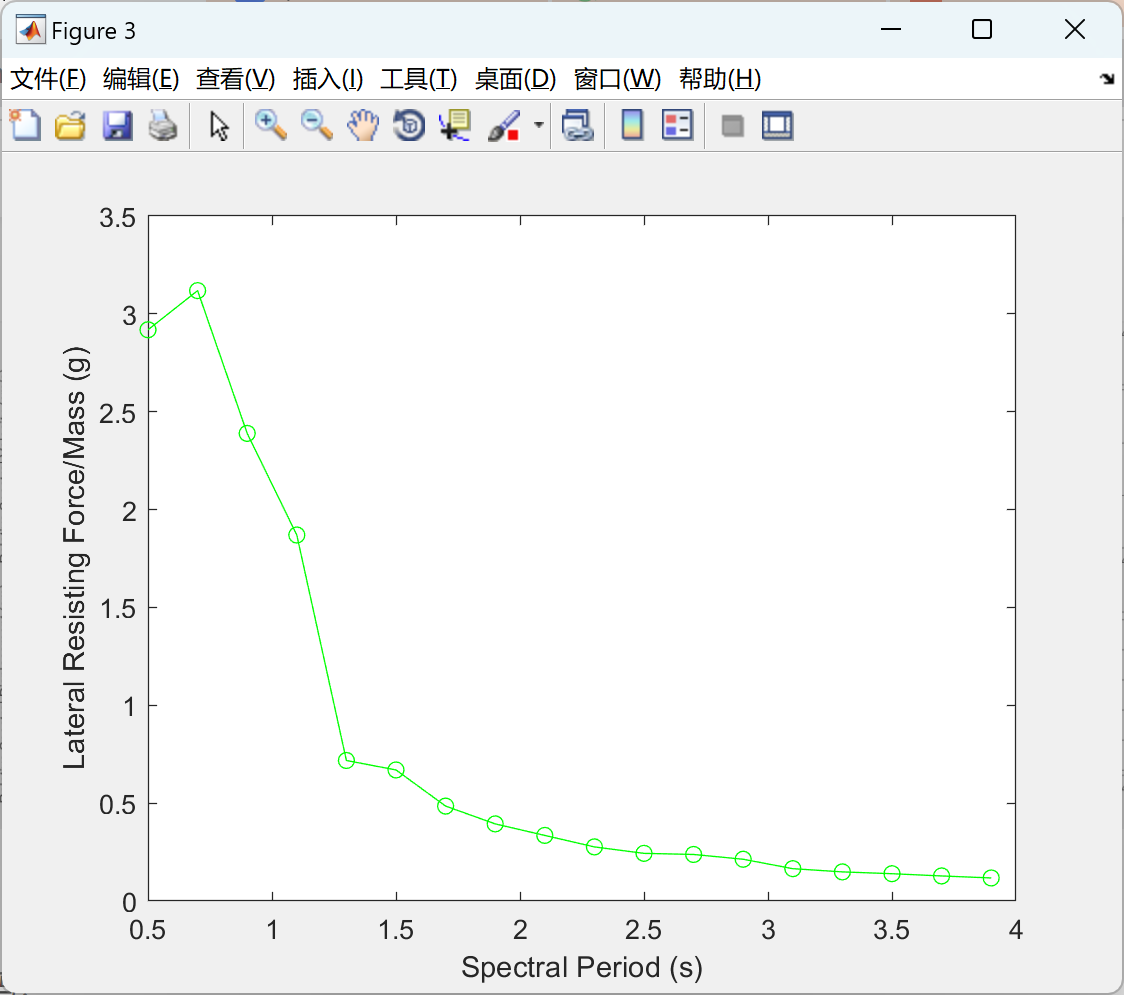Click the y-axis label Lateral Resisting Force/Mass
This screenshot has width=1124, height=995.
coord(75,558)
